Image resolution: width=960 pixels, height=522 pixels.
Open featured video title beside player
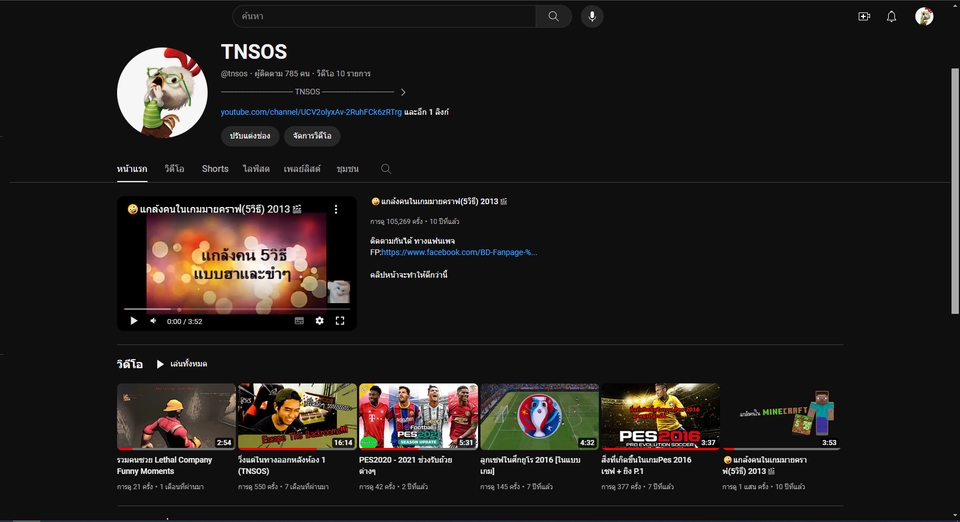pos(439,201)
